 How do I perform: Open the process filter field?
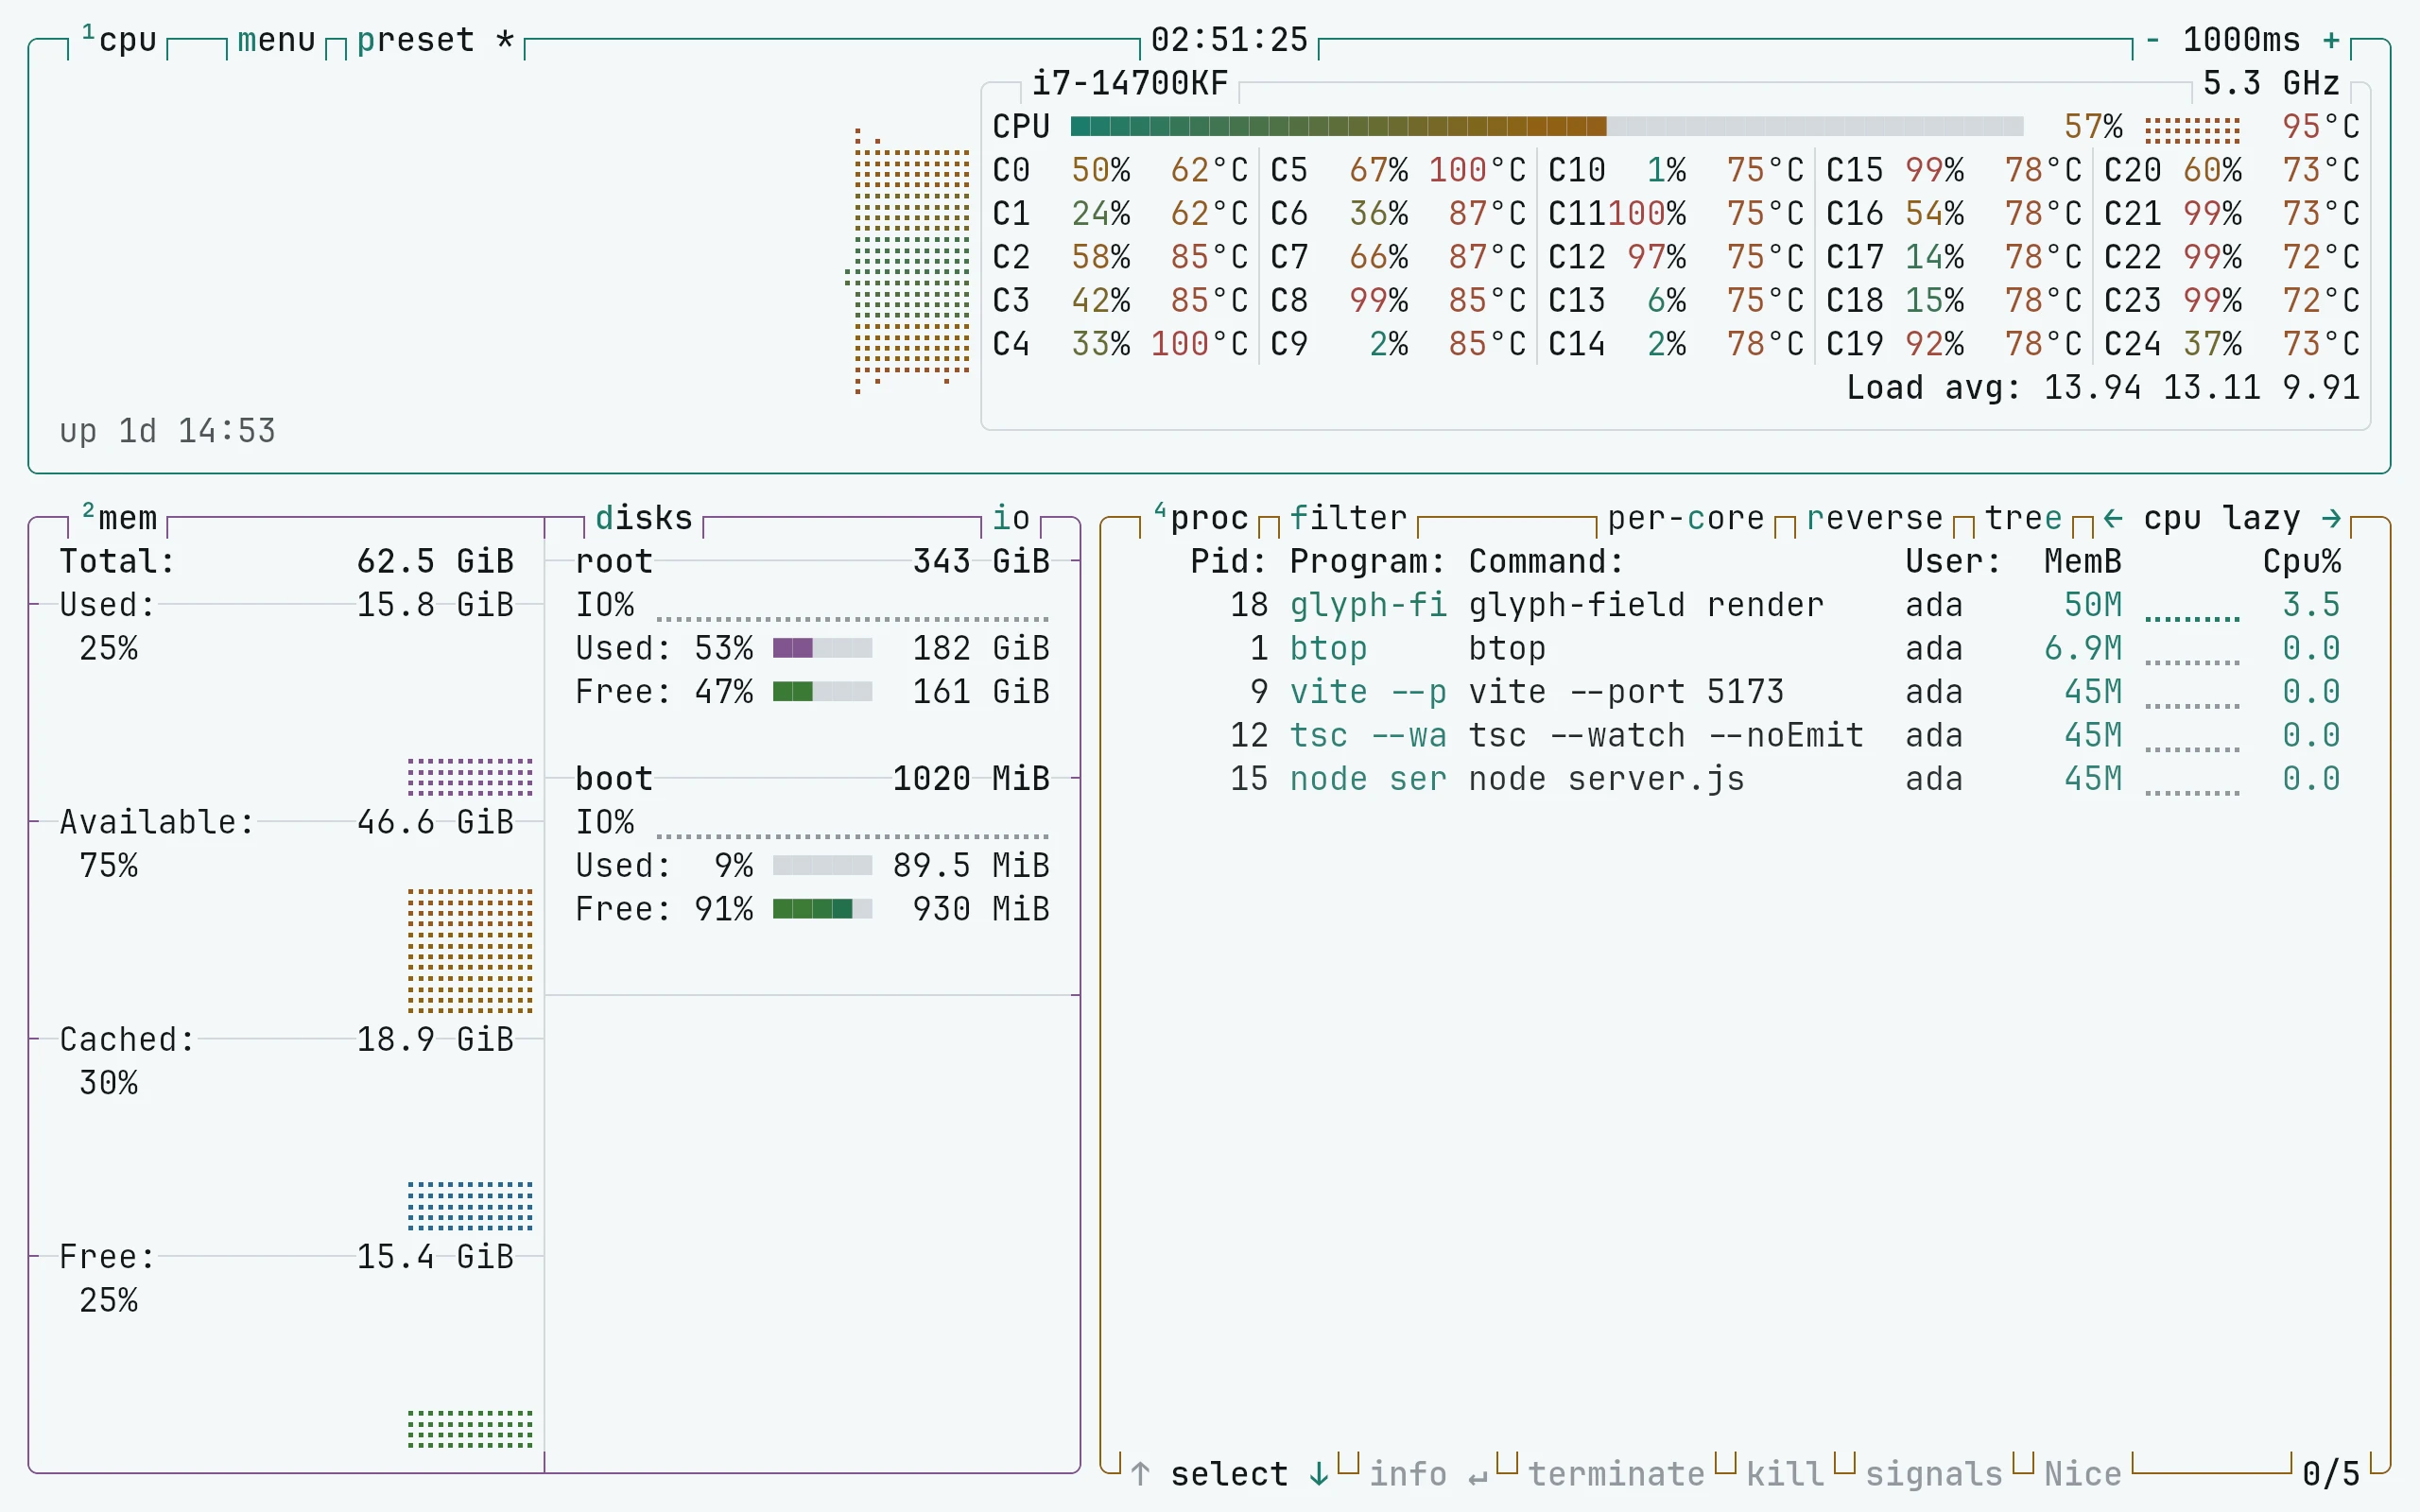pyautogui.click(x=1348, y=518)
